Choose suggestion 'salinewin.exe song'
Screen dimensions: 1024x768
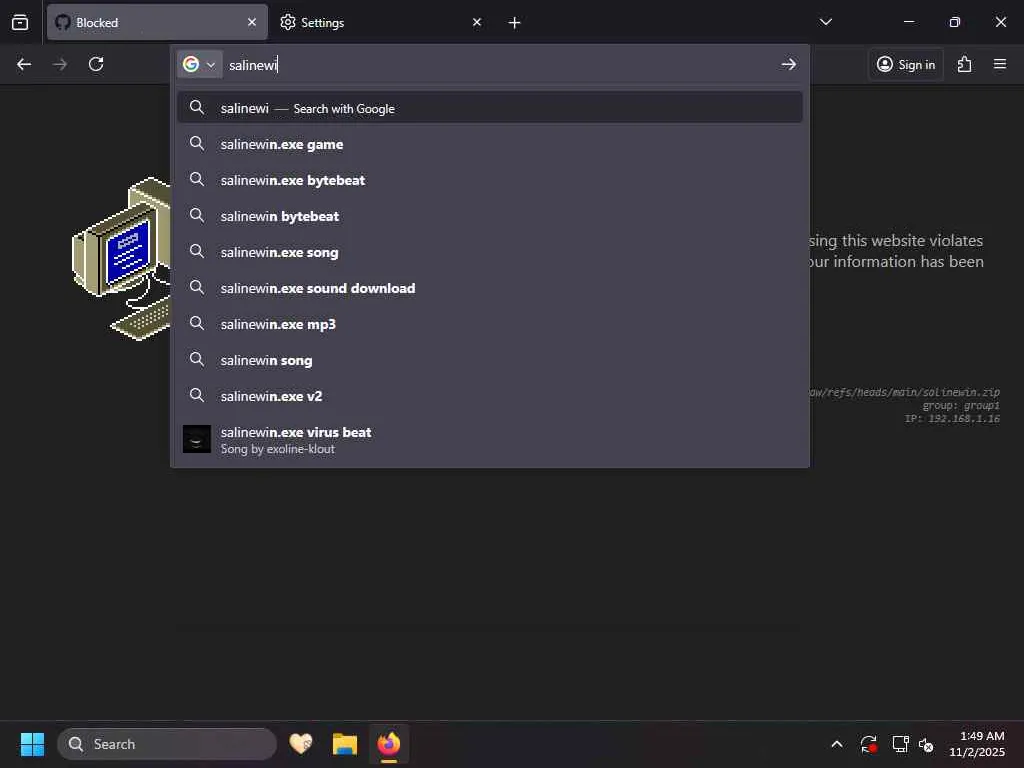490,252
